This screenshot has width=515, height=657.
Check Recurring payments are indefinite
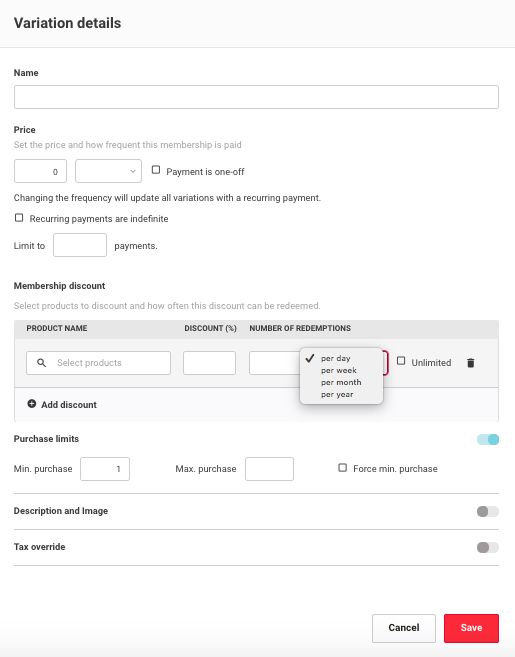pyautogui.click(x=19, y=217)
